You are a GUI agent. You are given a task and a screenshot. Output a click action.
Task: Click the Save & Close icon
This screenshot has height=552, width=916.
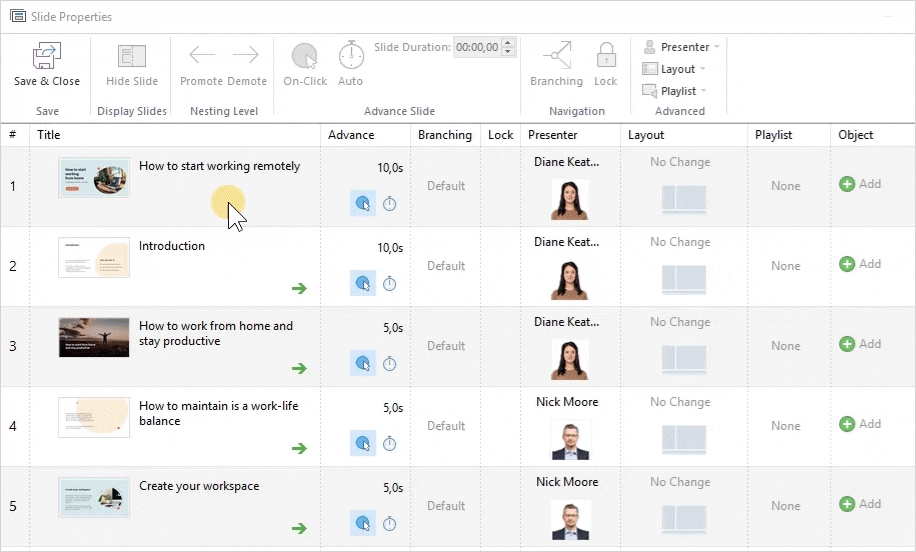[x=47, y=56]
